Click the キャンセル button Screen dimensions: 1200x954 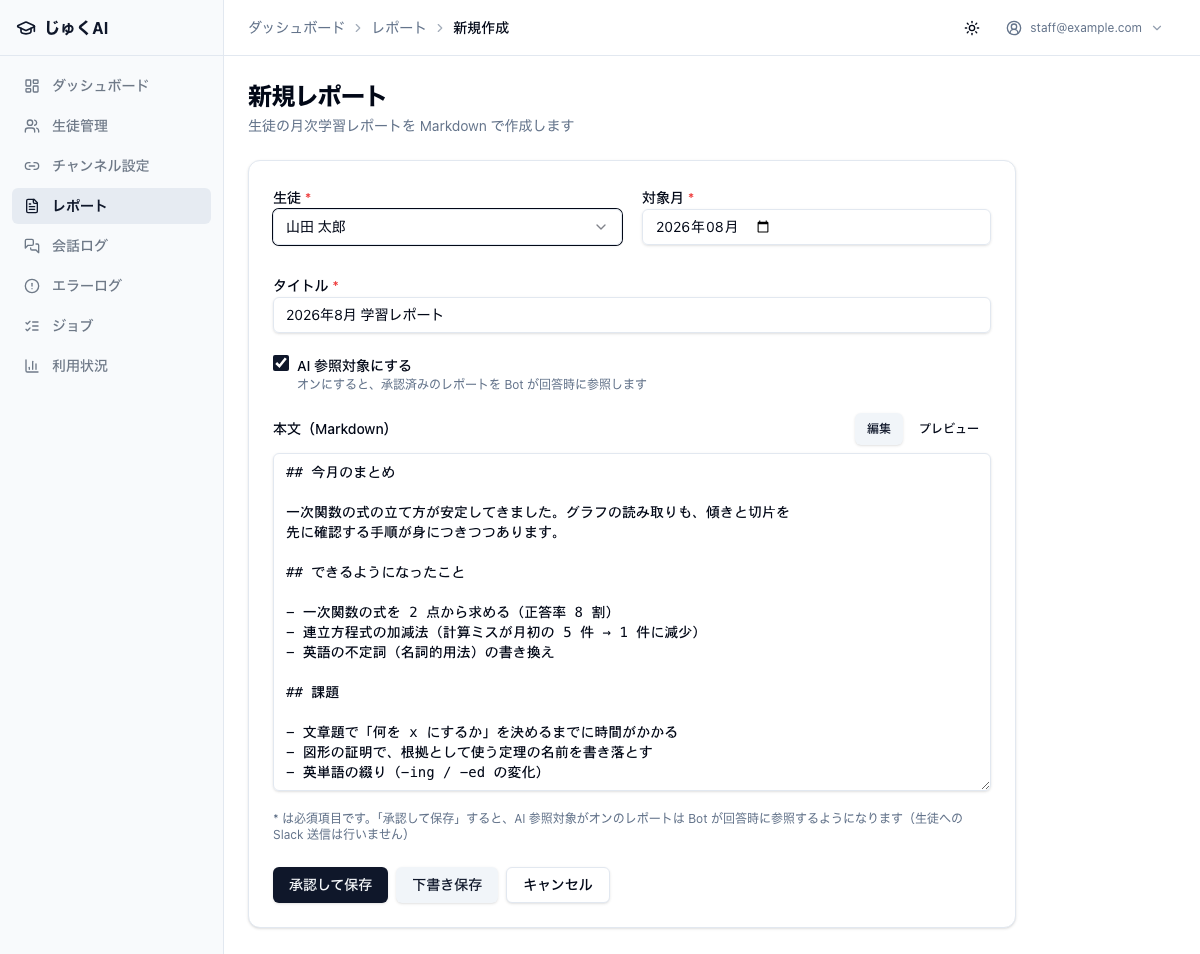(x=558, y=885)
